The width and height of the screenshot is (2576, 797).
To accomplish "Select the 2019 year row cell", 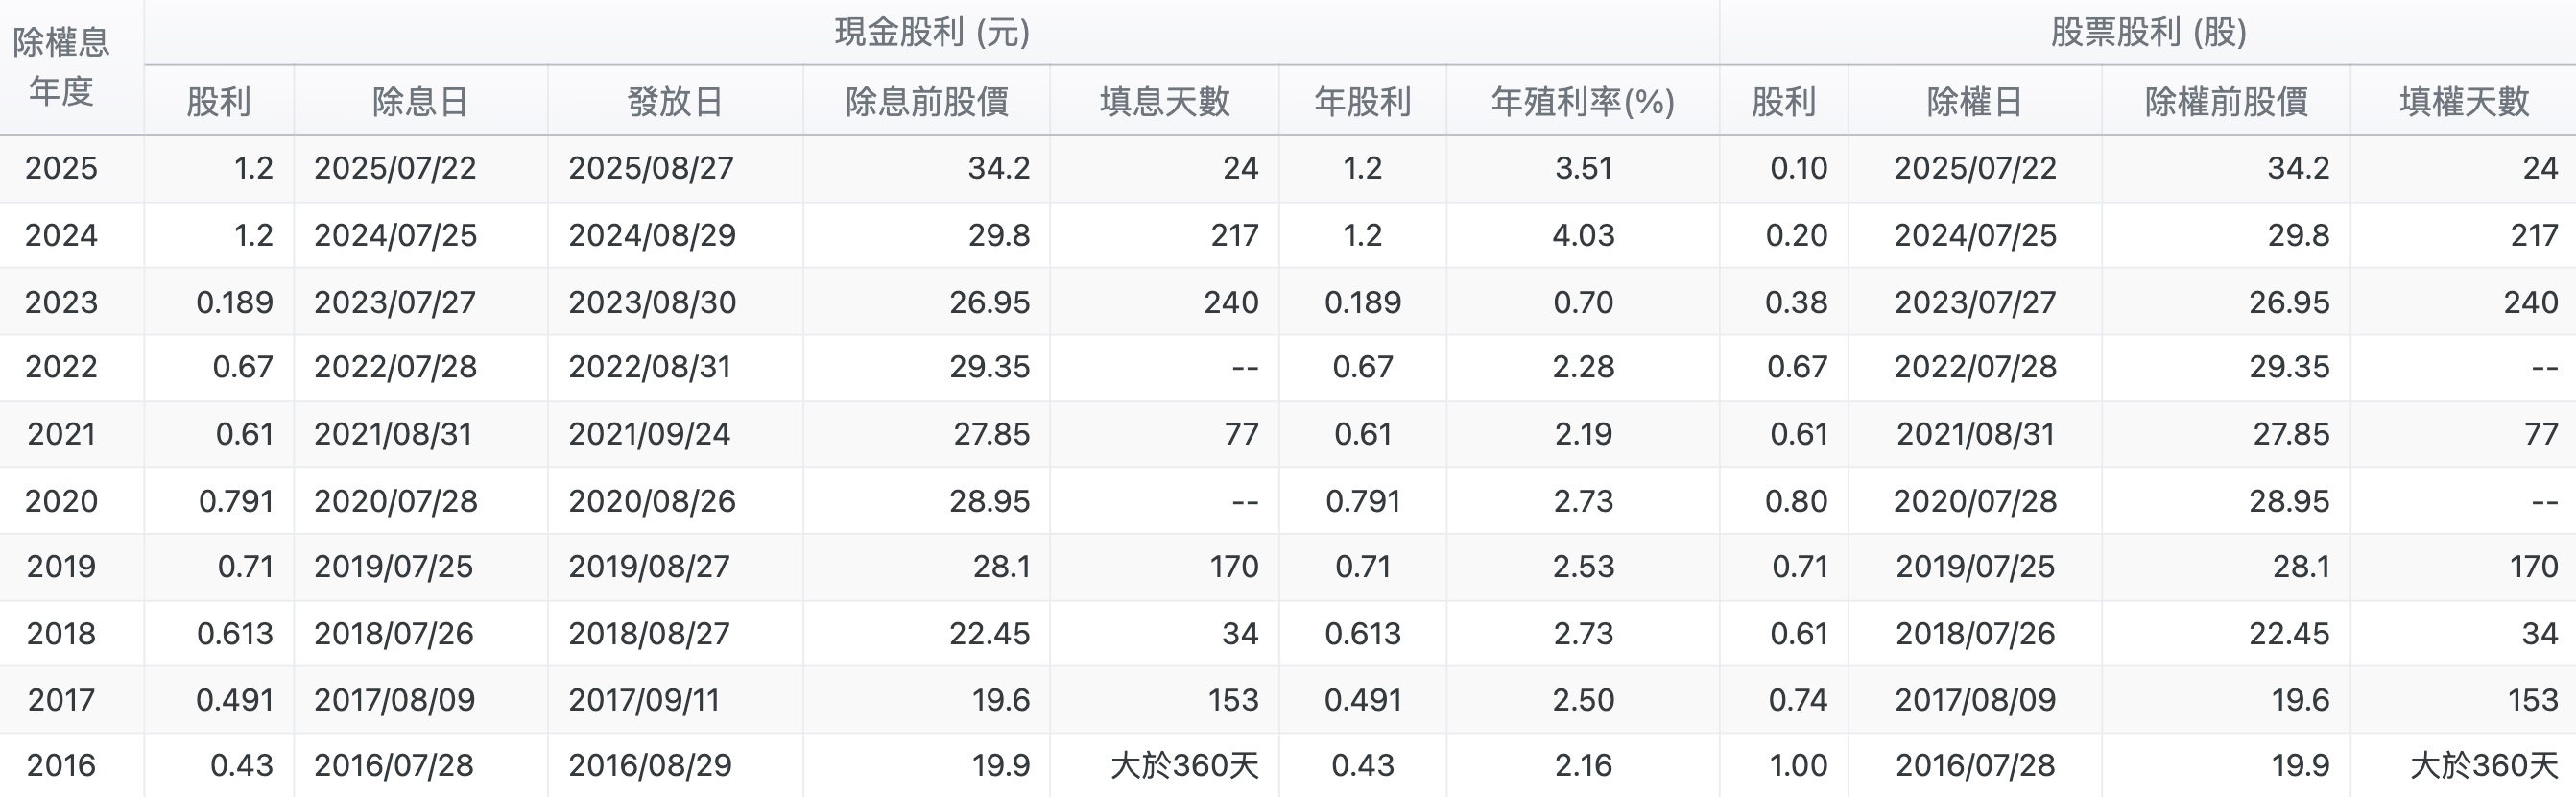I will pyautogui.click(x=61, y=567).
